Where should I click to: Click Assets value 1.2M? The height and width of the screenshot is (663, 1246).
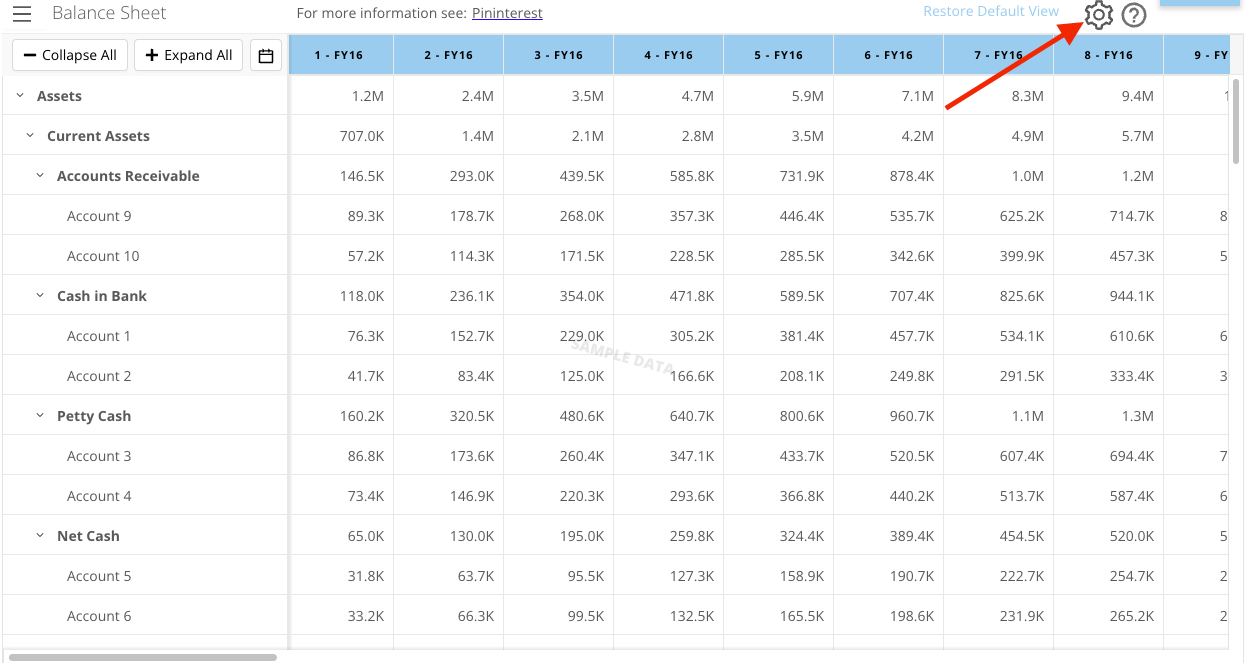pyautogui.click(x=368, y=96)
